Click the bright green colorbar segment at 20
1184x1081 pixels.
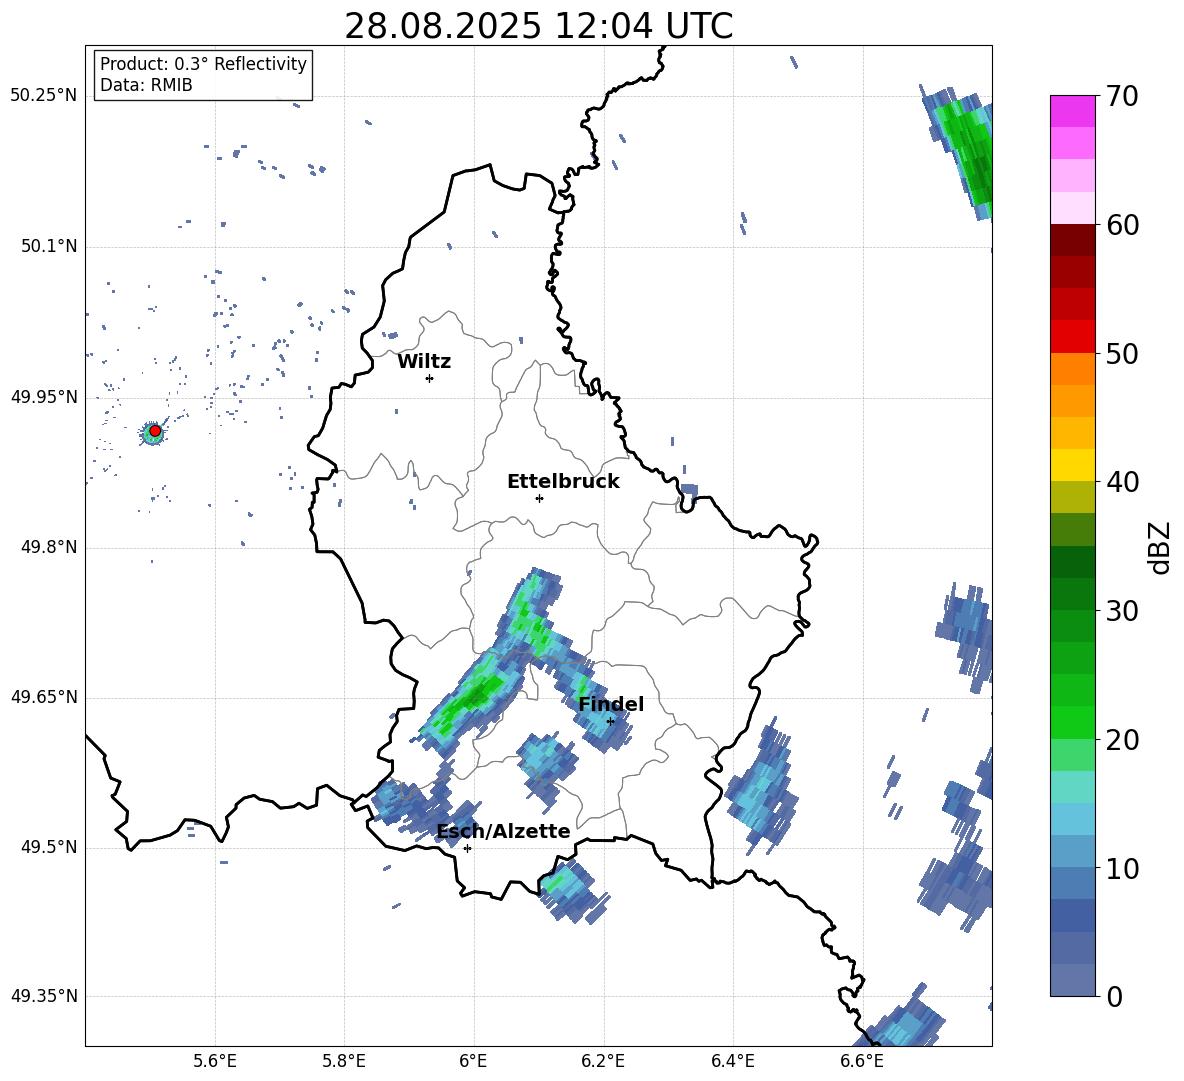point(1072,722)
